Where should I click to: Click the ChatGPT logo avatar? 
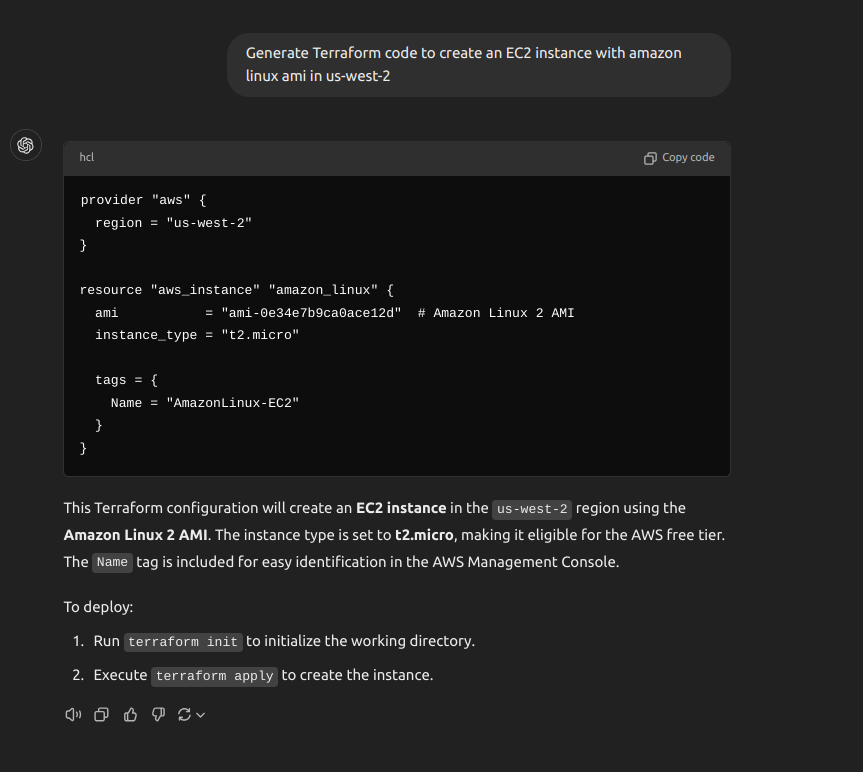tap(25, 145)
